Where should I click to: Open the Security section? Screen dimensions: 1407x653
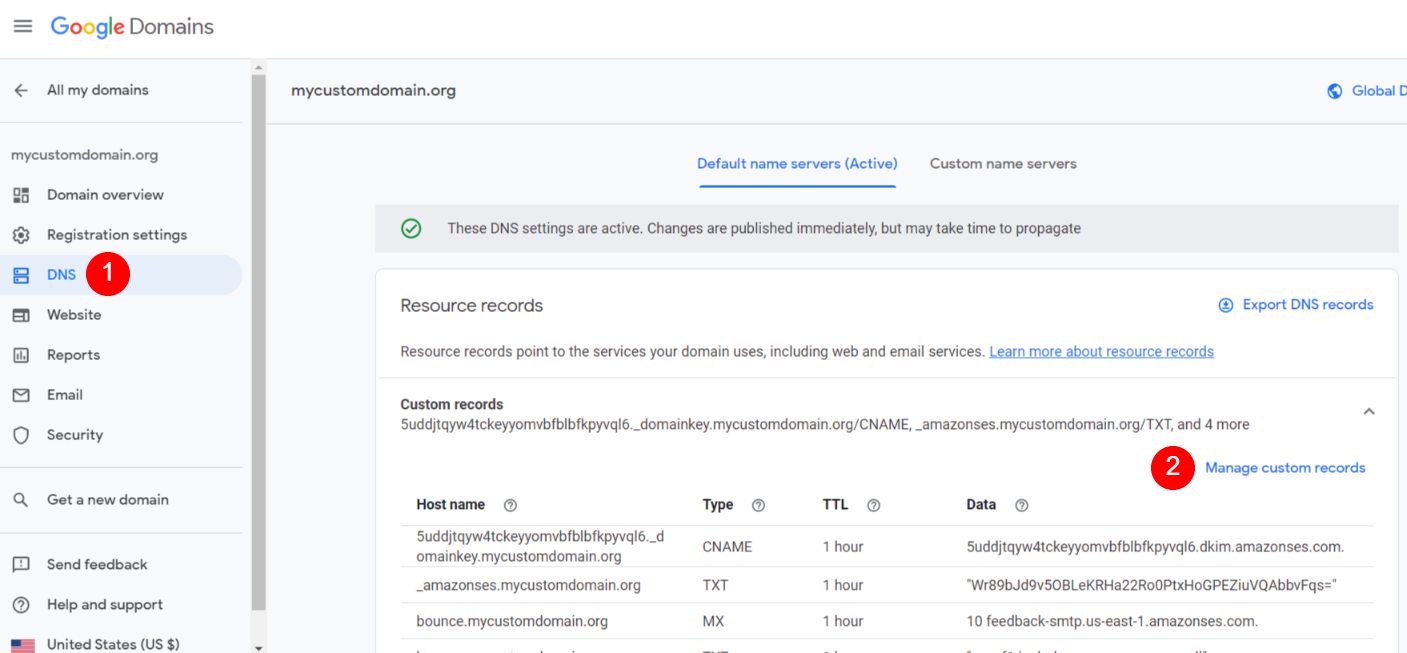tap(74, 435)
